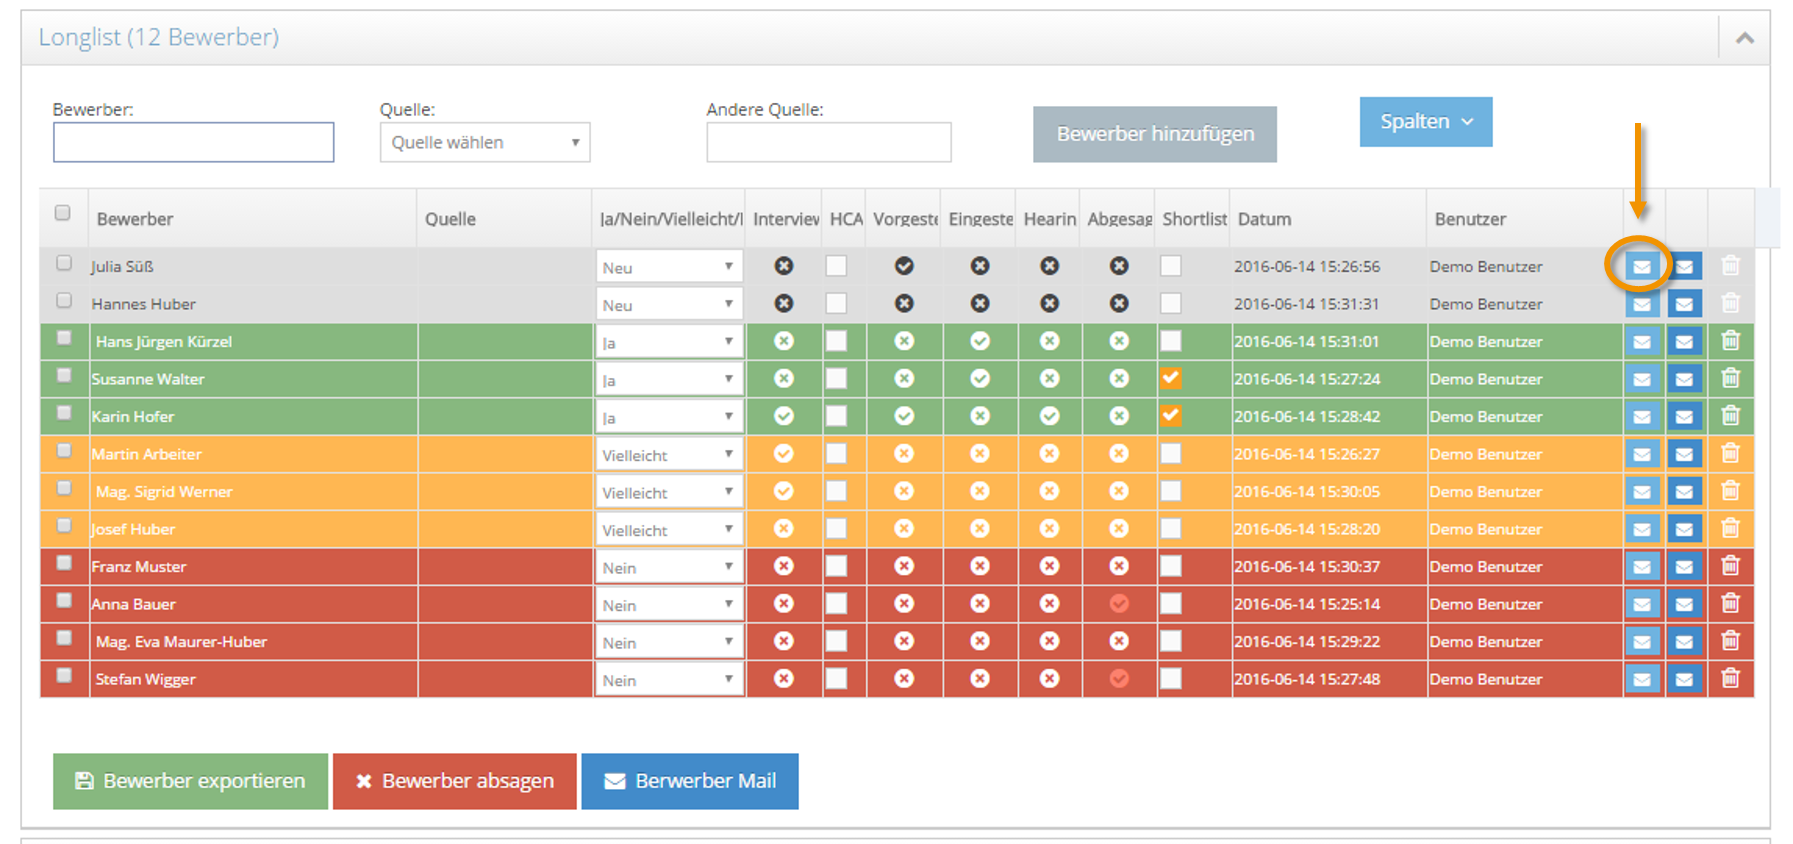
Task: Select the Stefan Wigger row checkbox
Action: click(x=64, y=676)
